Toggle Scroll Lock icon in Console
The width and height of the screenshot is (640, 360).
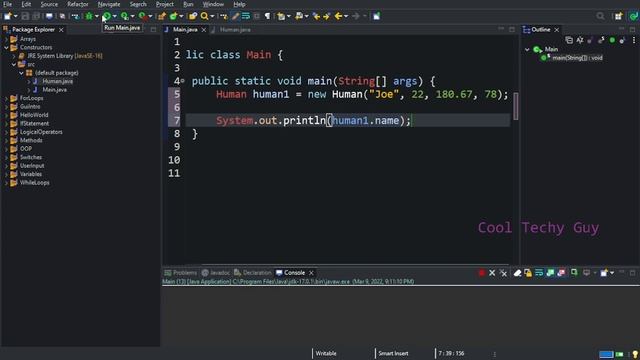528,273
